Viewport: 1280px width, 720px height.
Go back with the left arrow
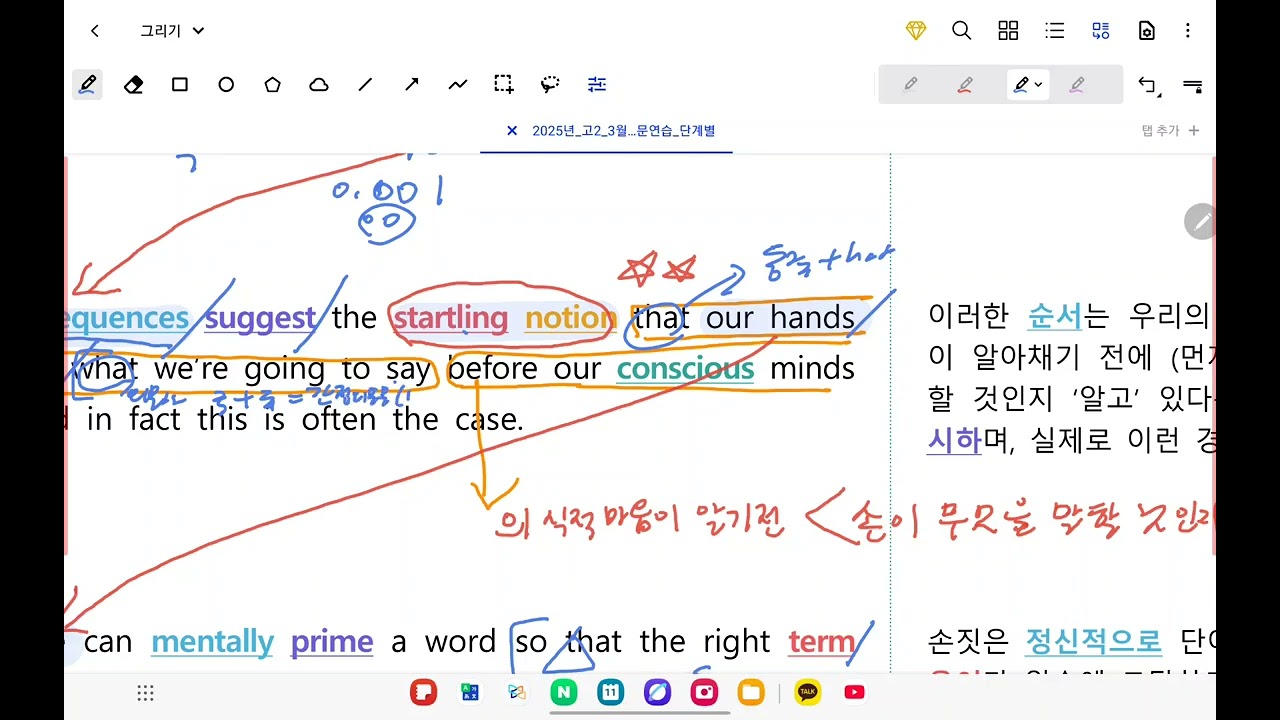coord(95,31)
